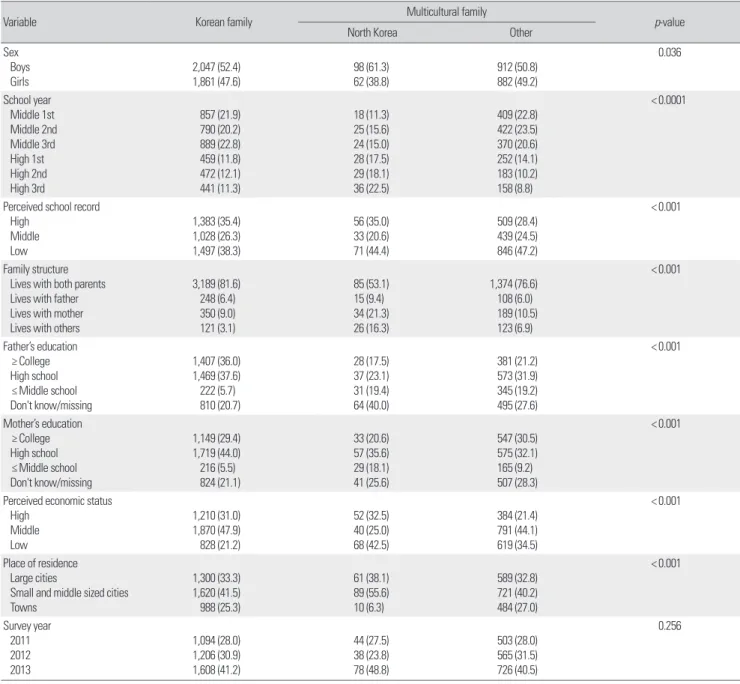Click the 'Other' sub-header
Screen dimensions: 740x684
pyautogui.click(x=521, y=33)
